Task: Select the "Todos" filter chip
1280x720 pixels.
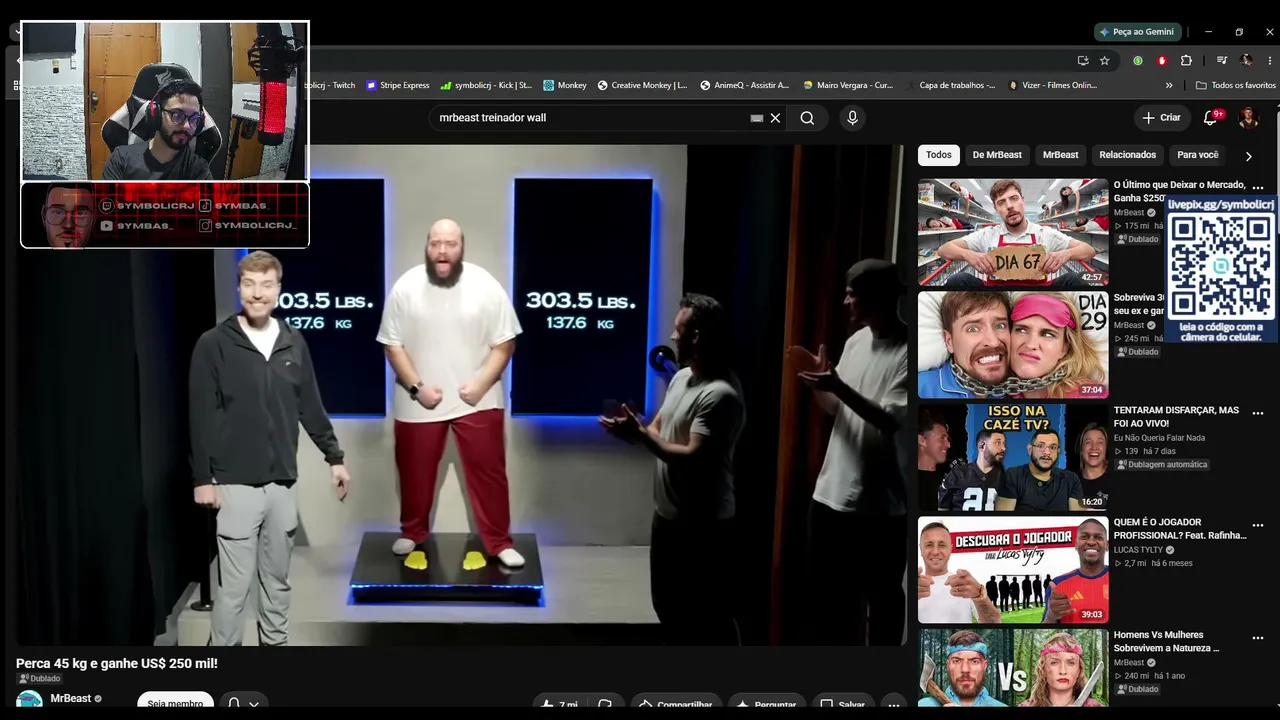Action: coord(939,155)
